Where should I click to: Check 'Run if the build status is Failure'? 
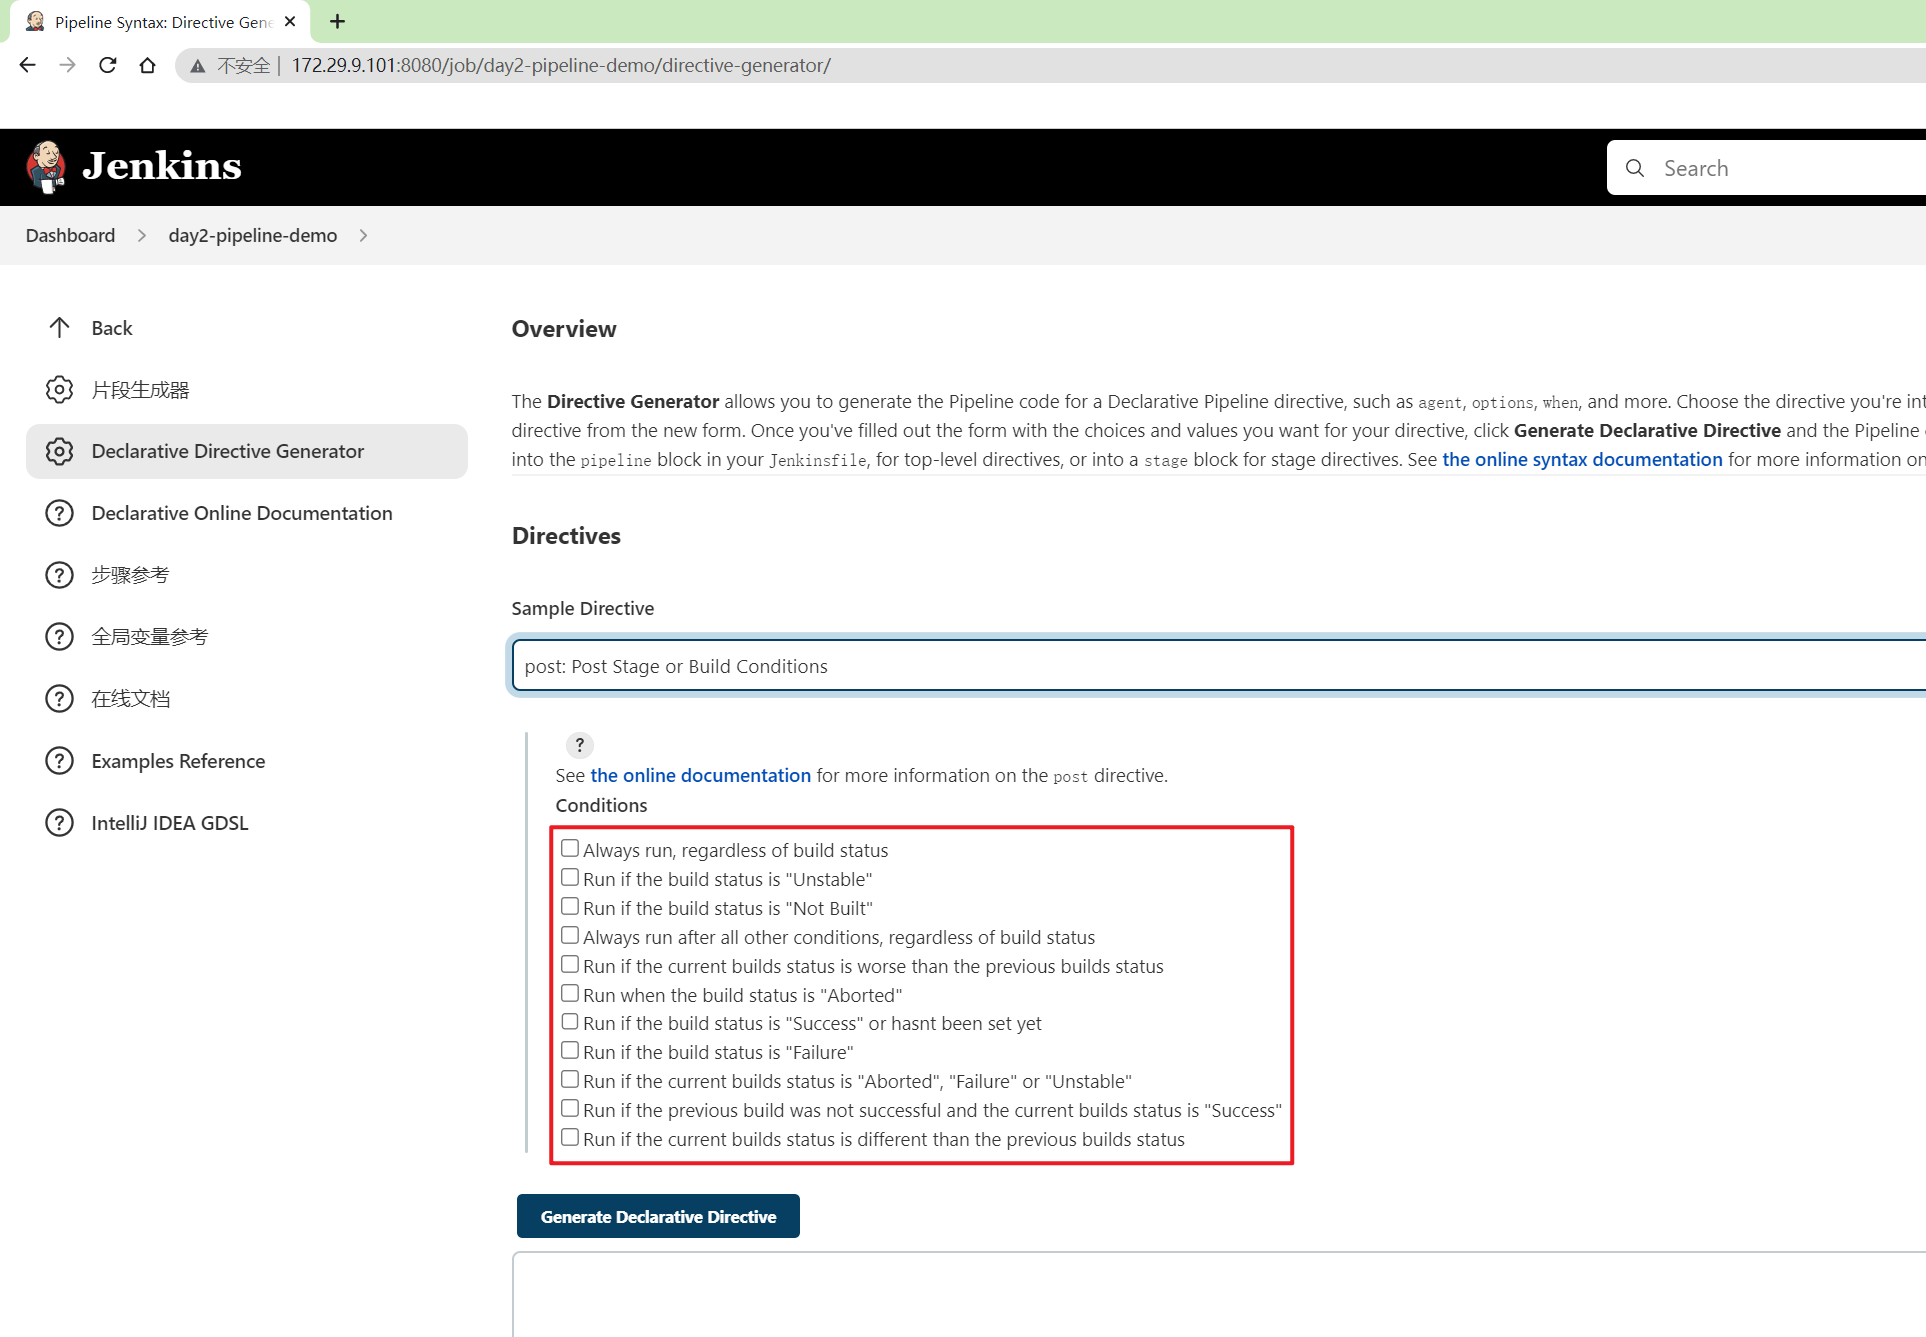(570, 1050)
